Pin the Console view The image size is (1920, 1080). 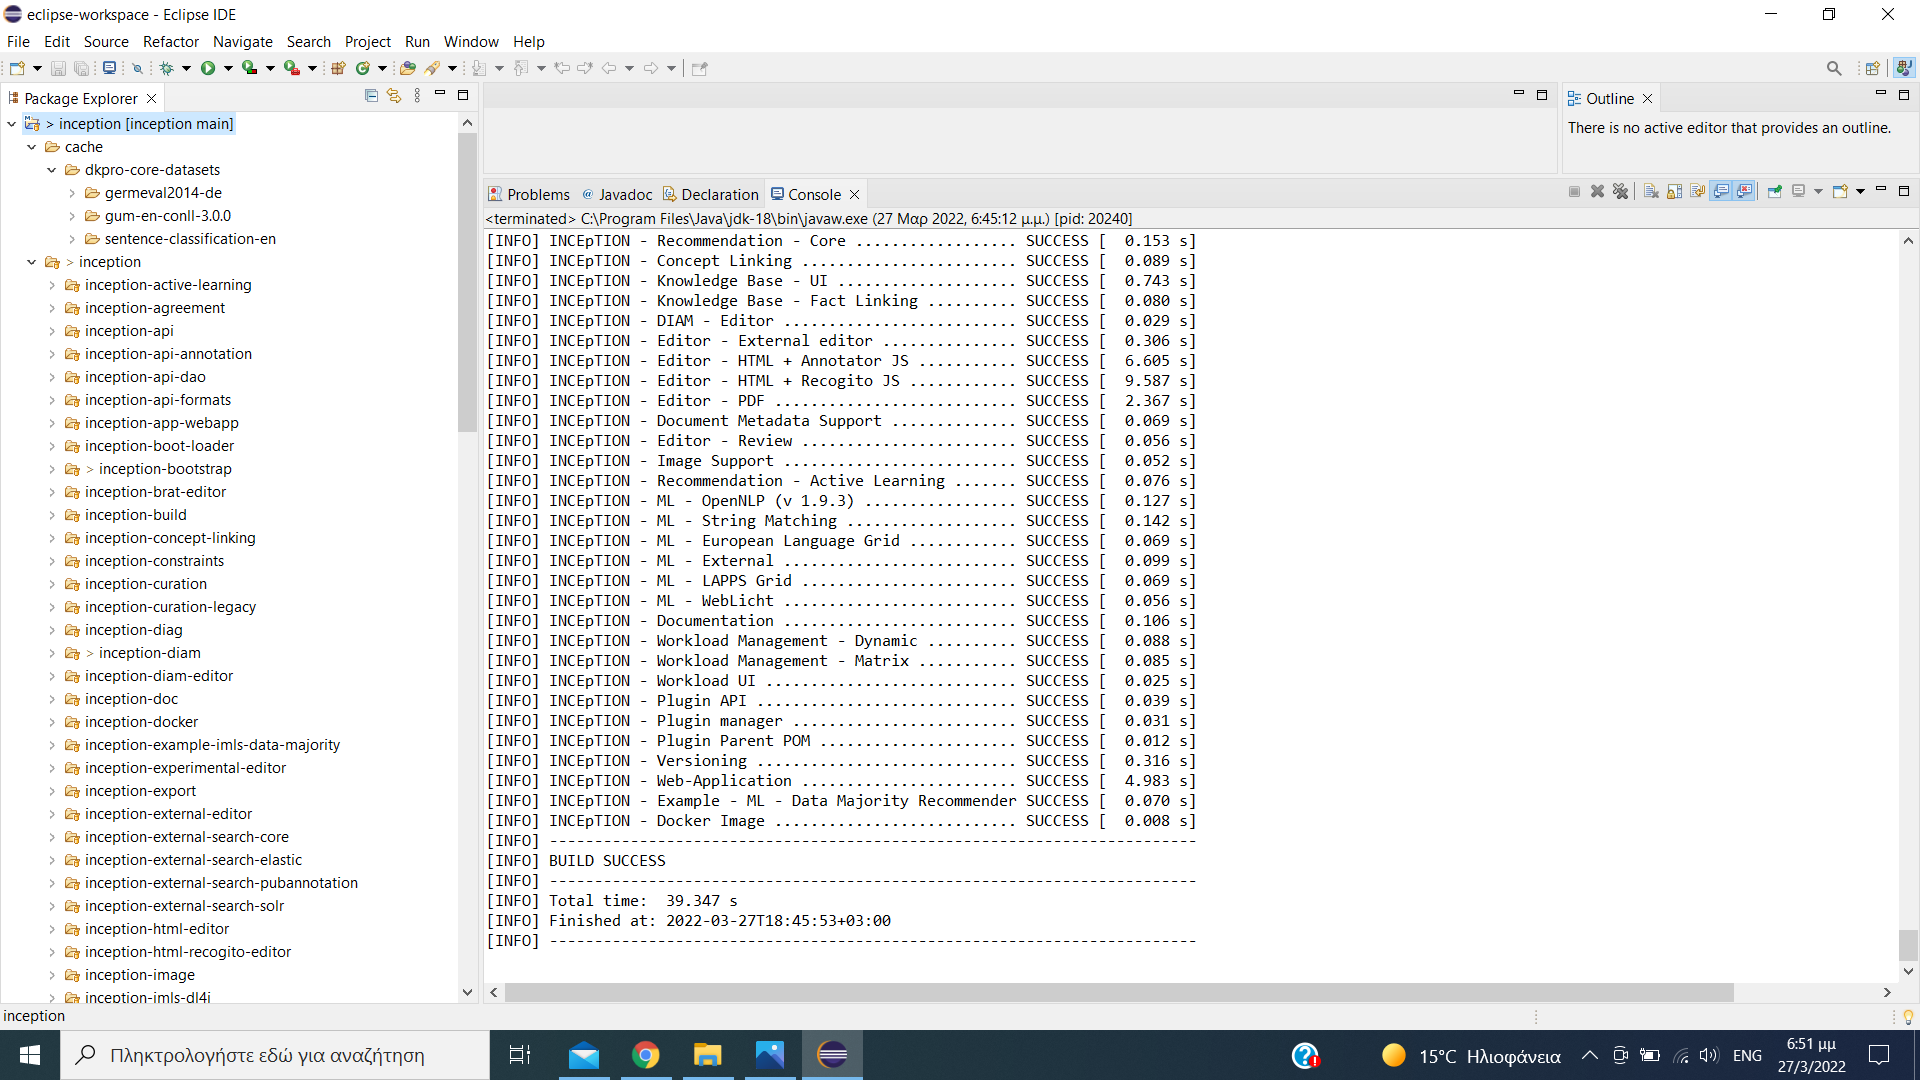1775,191
